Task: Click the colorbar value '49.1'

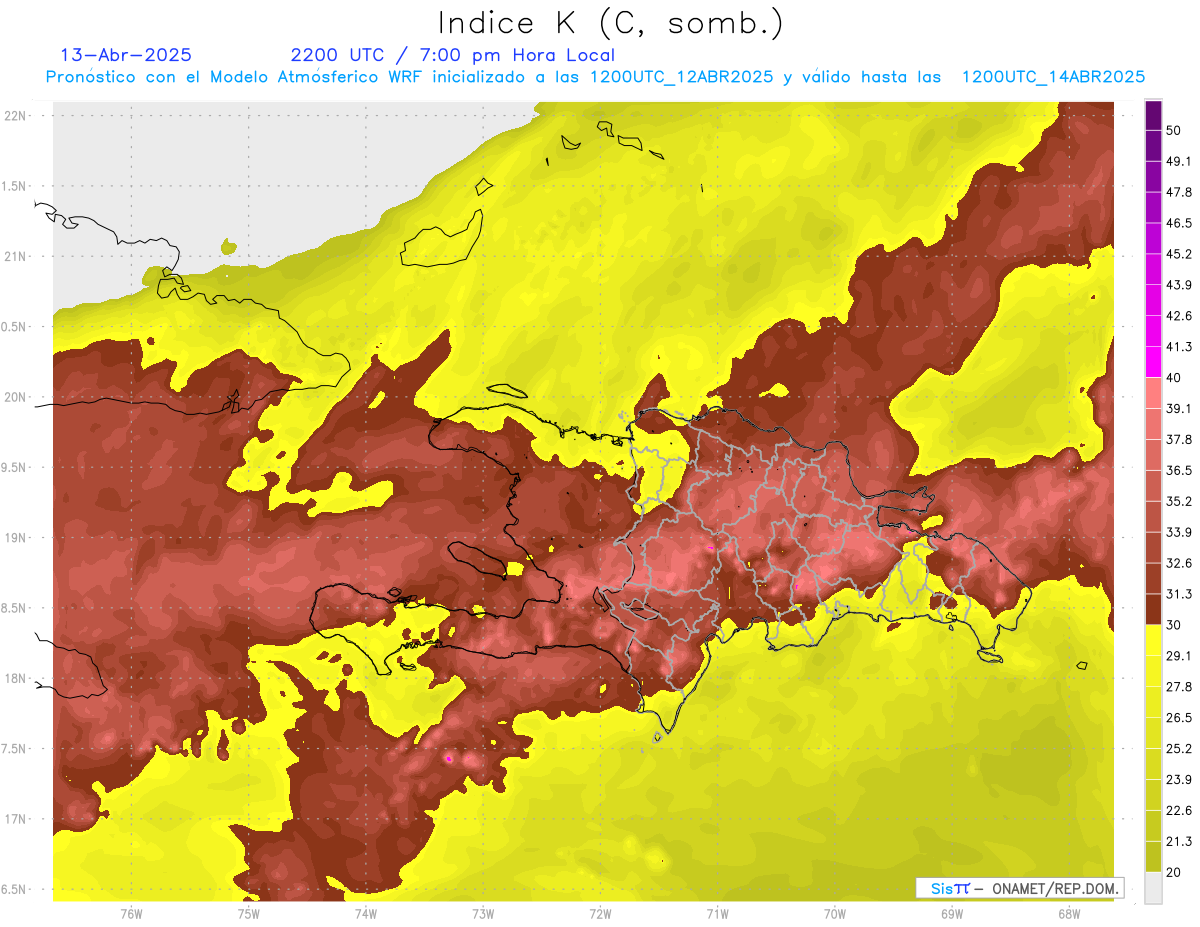Action: 1179,162
